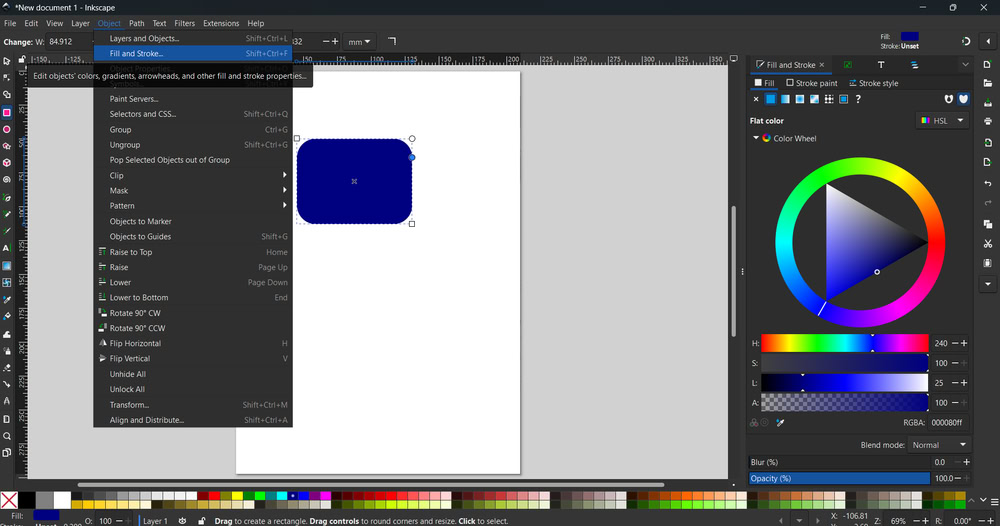
Task: Select Pattern fill type
Action: (829, 99)
